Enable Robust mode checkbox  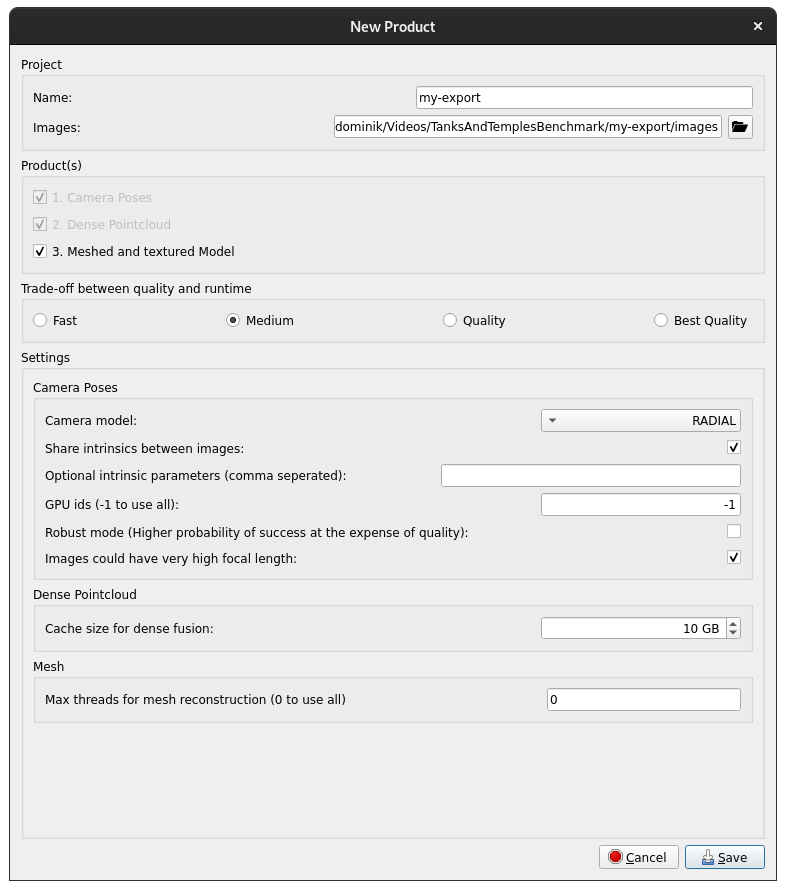(733, 532)
